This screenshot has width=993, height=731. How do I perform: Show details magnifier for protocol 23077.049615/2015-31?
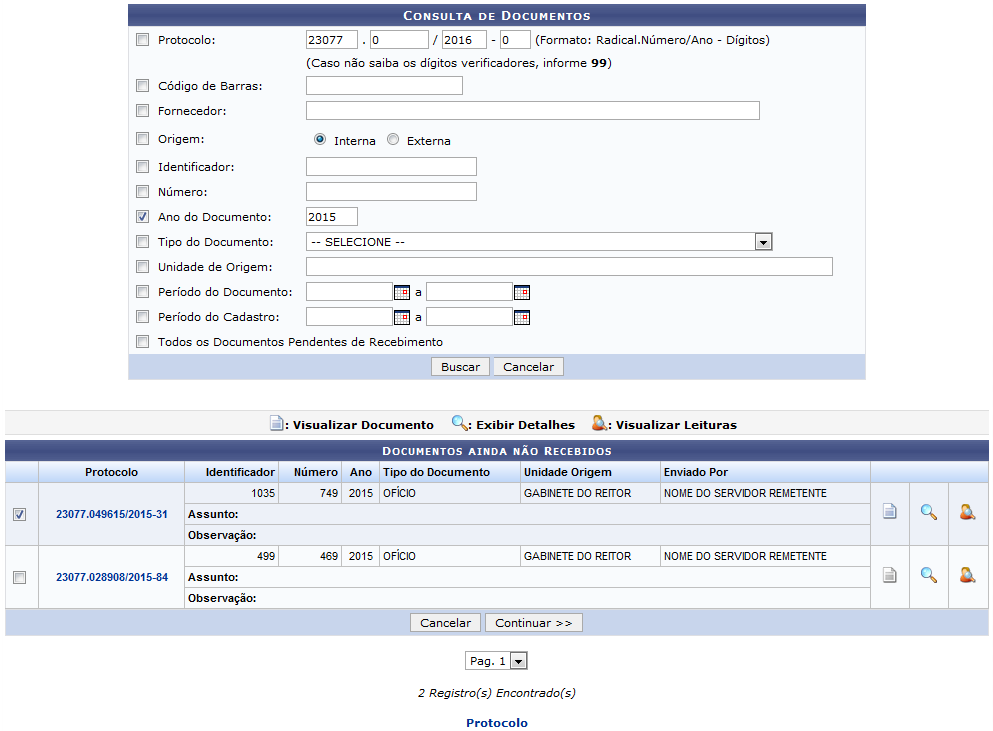[928, 512]
